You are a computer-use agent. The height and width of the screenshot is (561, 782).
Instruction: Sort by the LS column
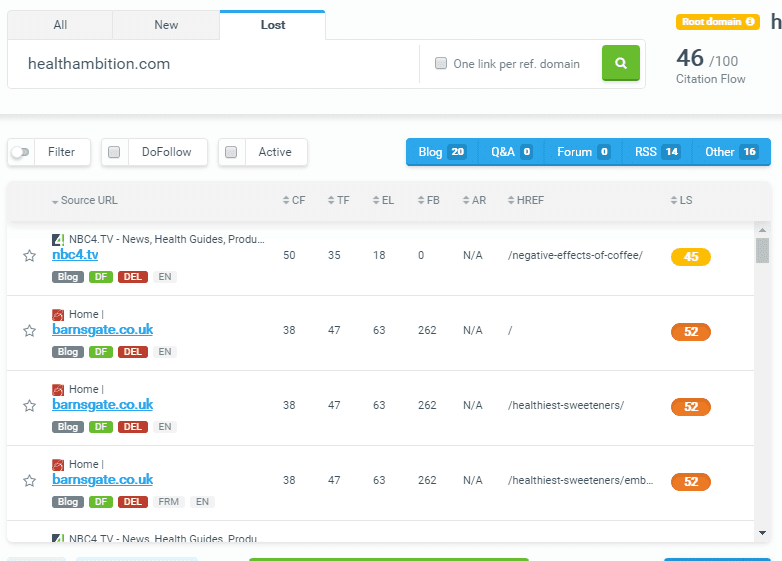(x=681, y=200)
